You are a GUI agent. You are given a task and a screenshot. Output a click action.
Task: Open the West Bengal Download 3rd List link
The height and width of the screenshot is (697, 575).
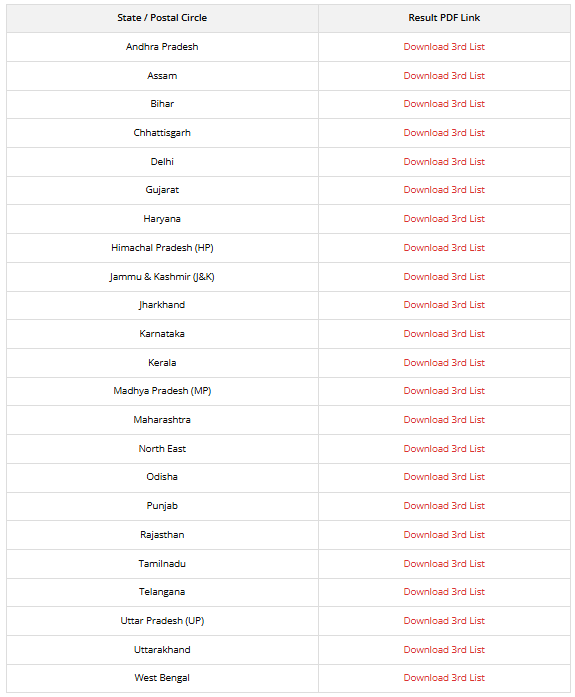(444, 677)
